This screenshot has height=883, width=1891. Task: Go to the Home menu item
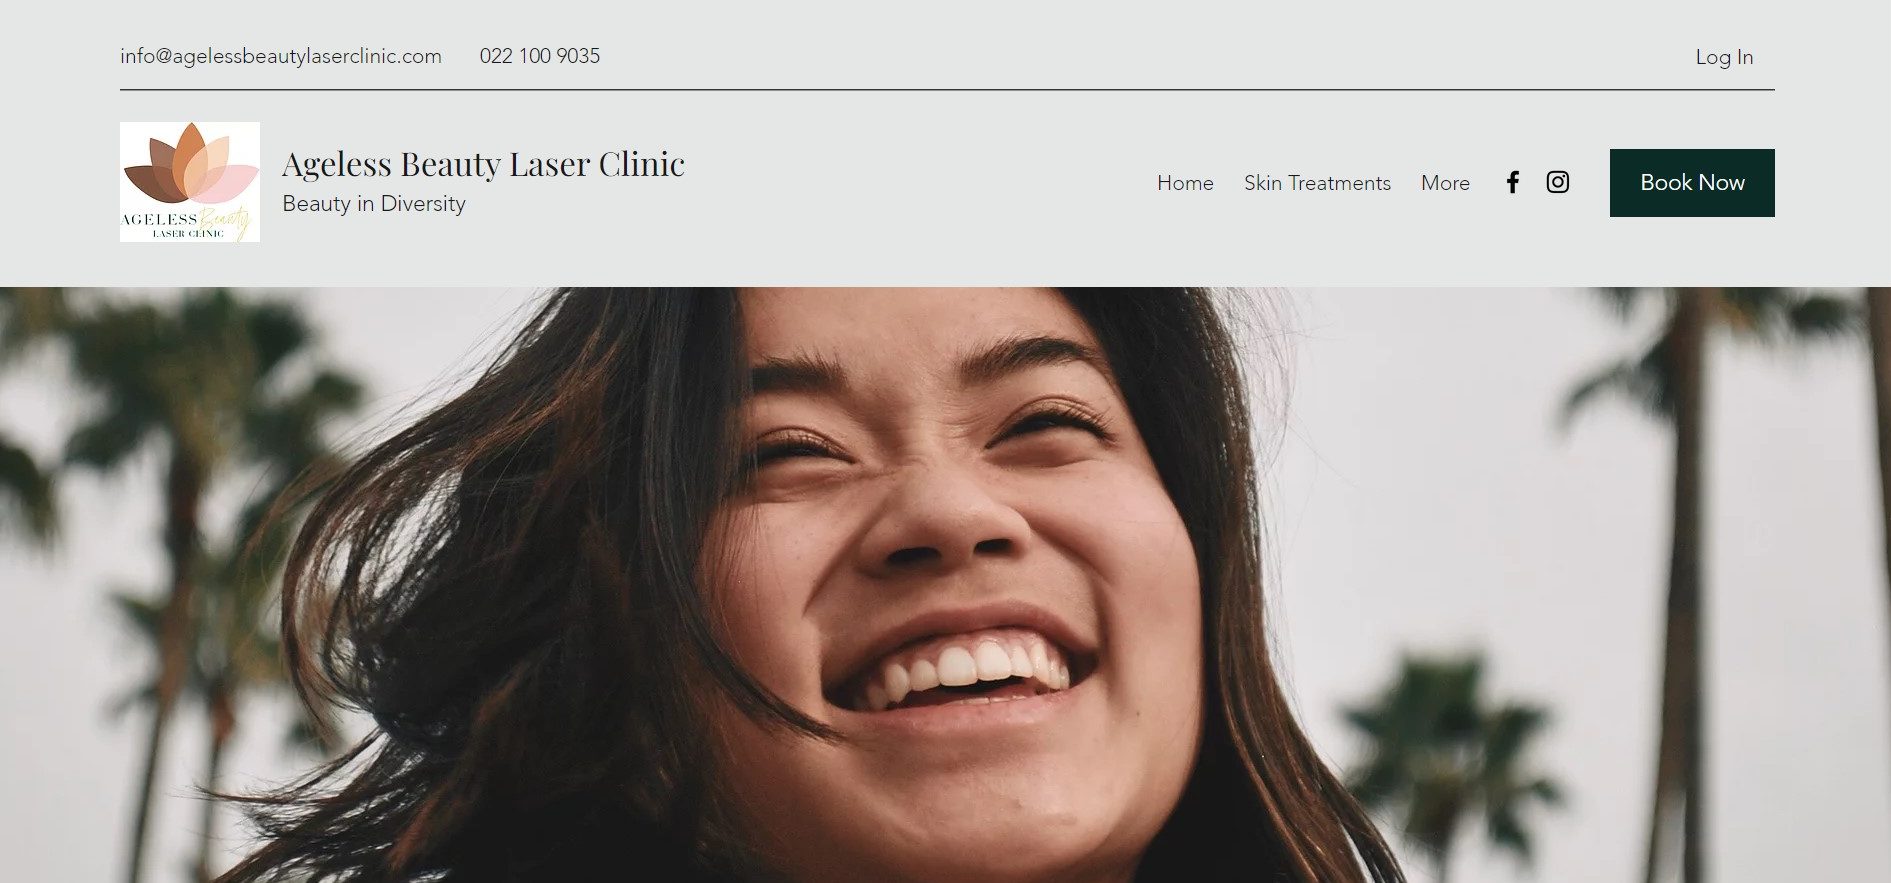pyautogui.click(x=1185, y=183)
